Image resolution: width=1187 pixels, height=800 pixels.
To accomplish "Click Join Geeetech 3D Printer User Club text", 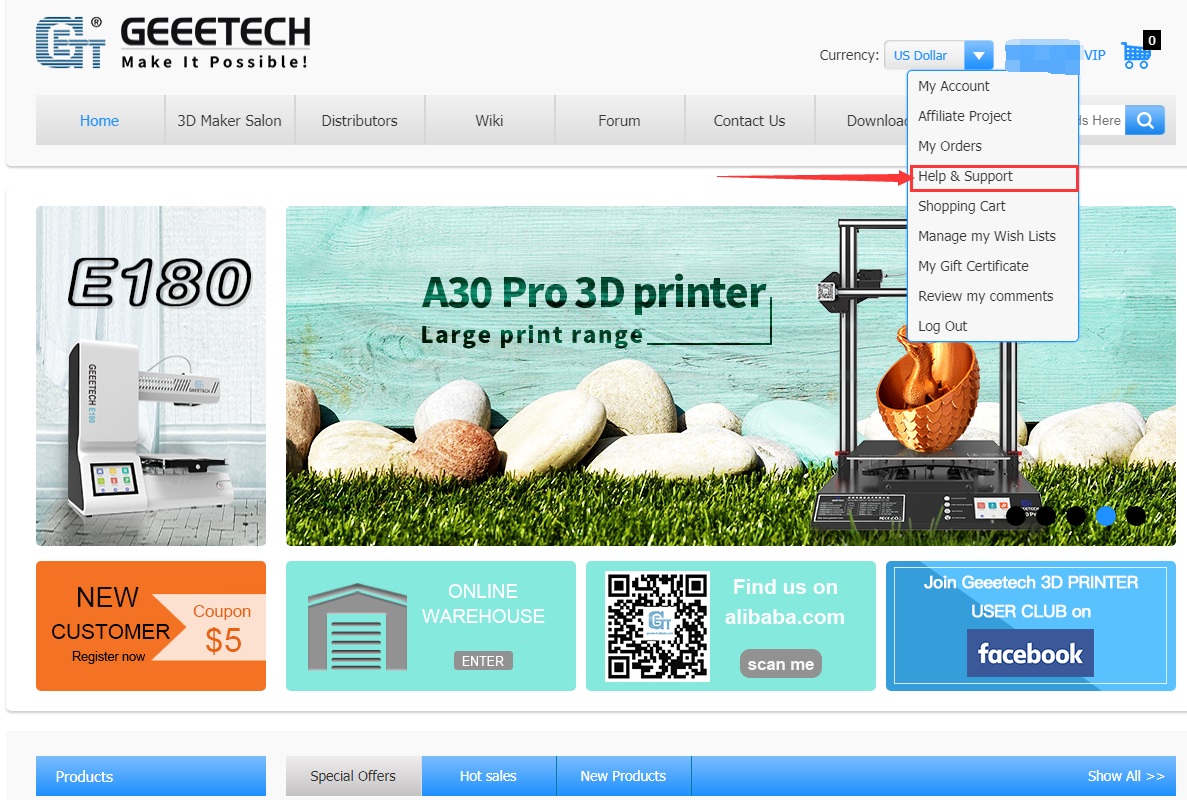I will [x=1030, y=596].
